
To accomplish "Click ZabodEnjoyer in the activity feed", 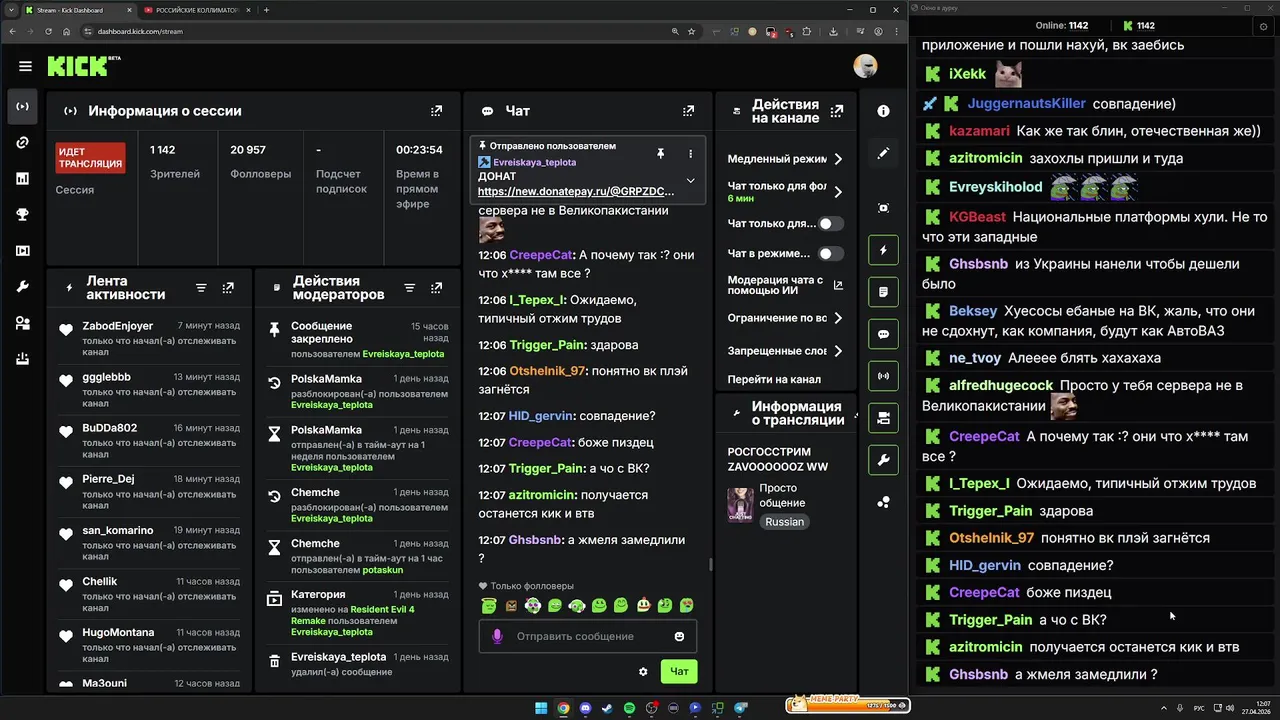I will click(118, 326).
